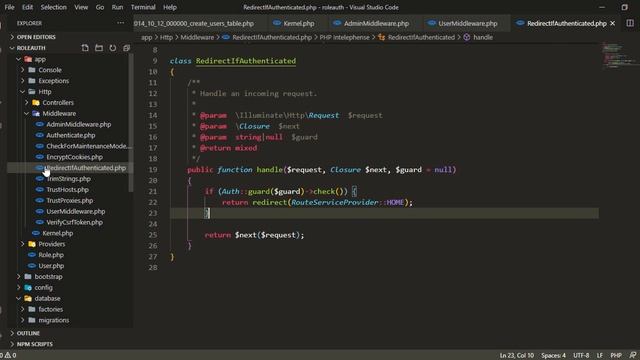The width and height of the screenshot is (640, 360).
Task: Expand the factories folder
Action: 50,309
